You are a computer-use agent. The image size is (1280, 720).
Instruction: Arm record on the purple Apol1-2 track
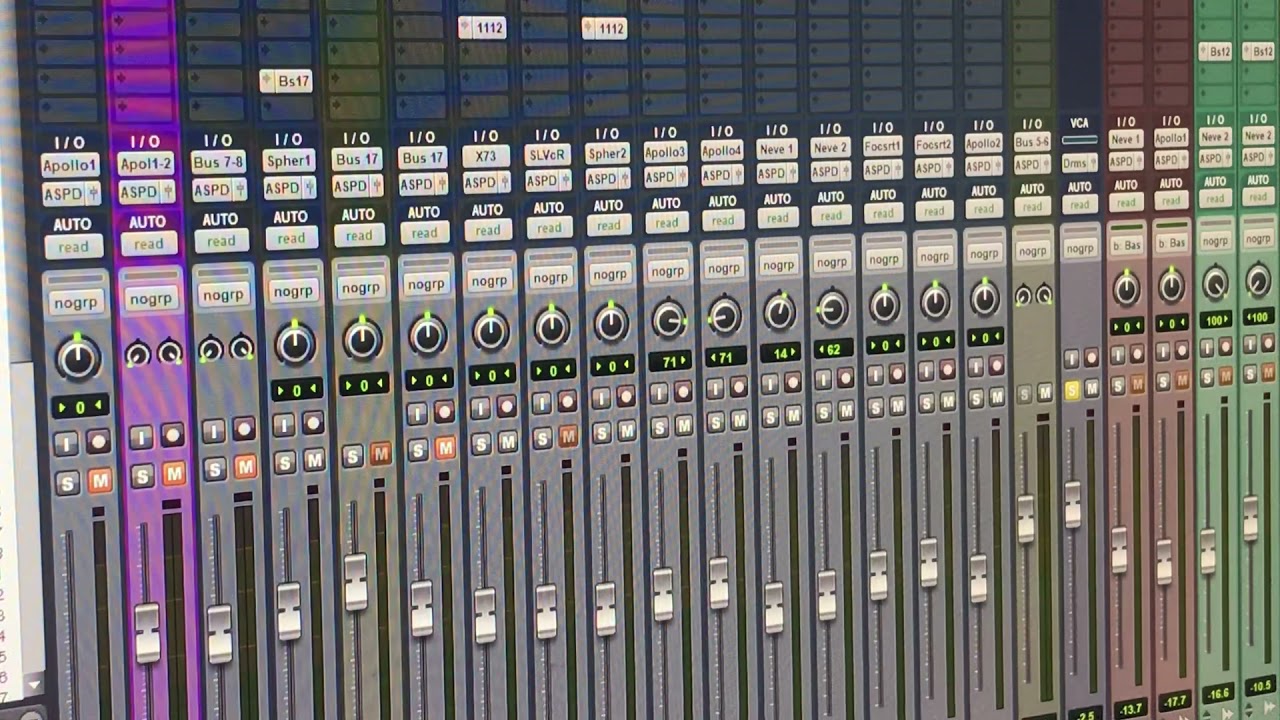click(x=173, y=435)
